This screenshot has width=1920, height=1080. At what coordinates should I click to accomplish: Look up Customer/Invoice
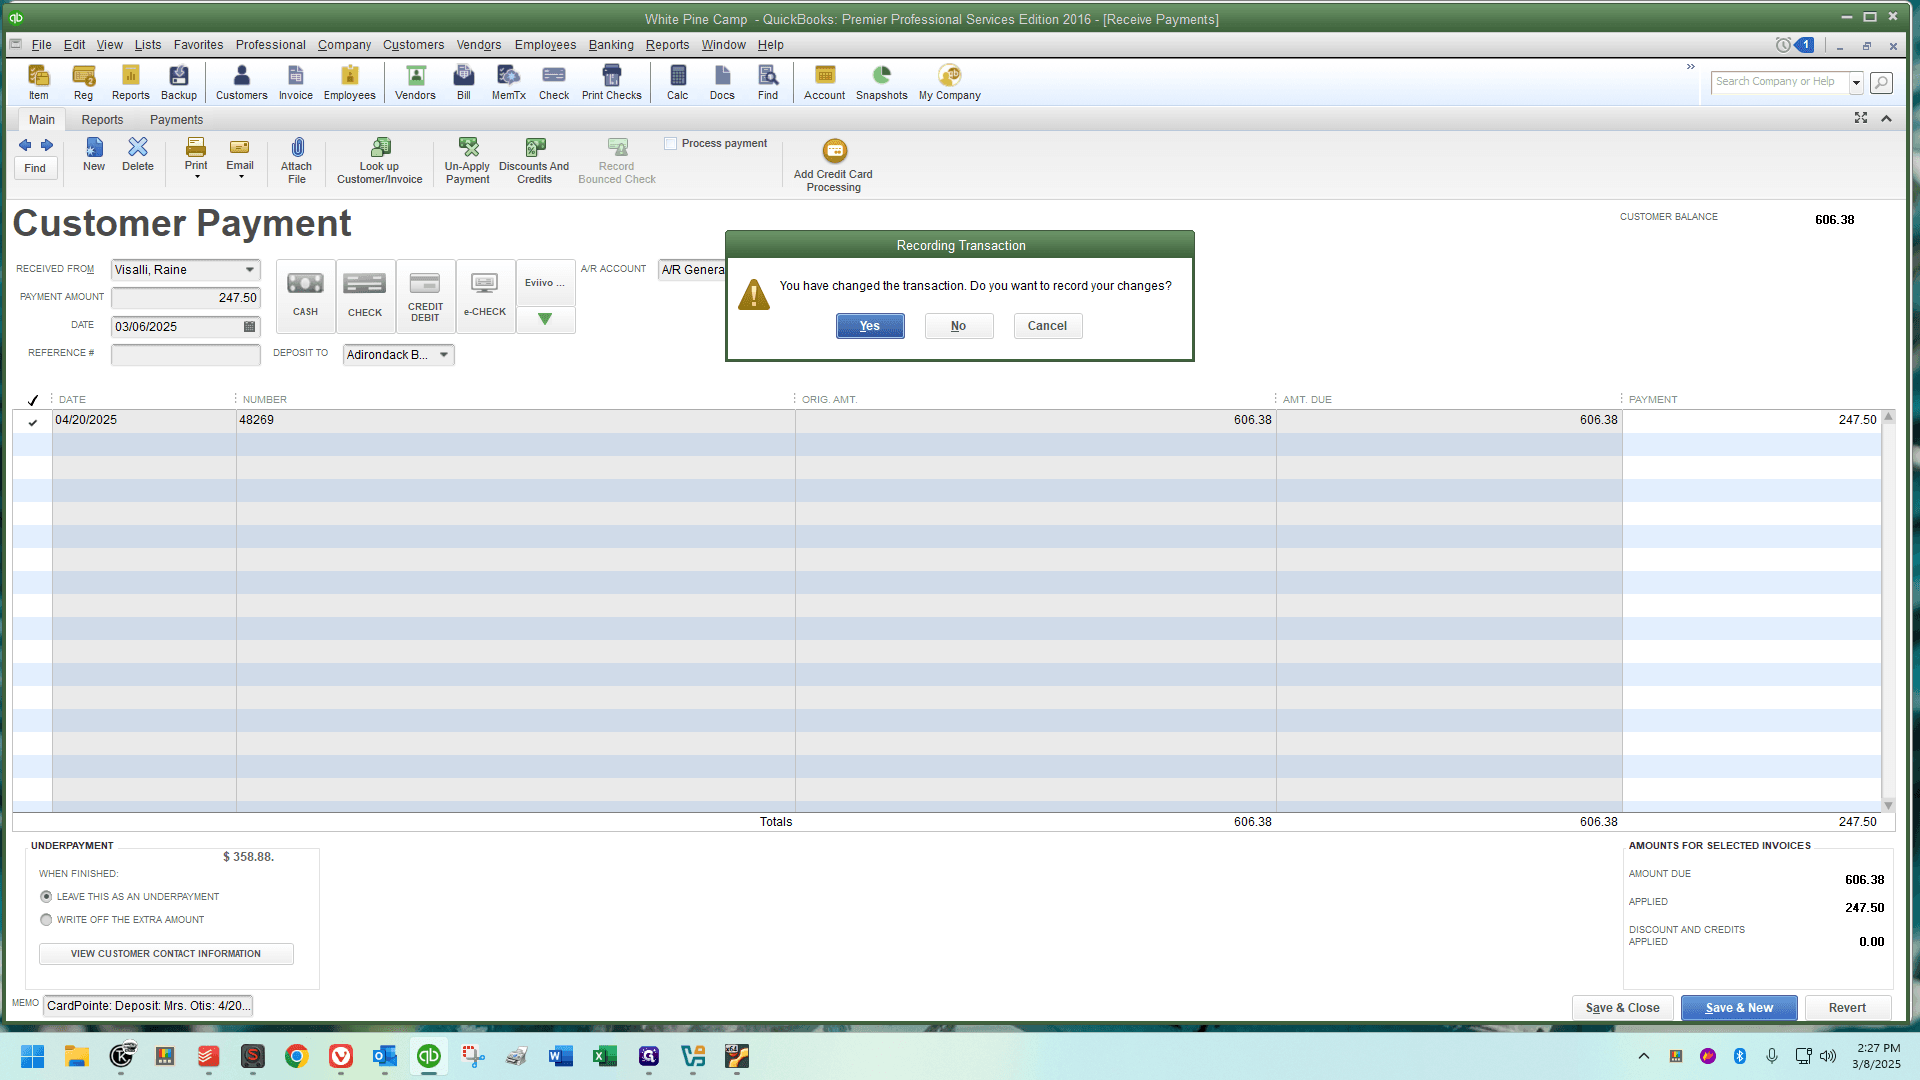[380, 161]
